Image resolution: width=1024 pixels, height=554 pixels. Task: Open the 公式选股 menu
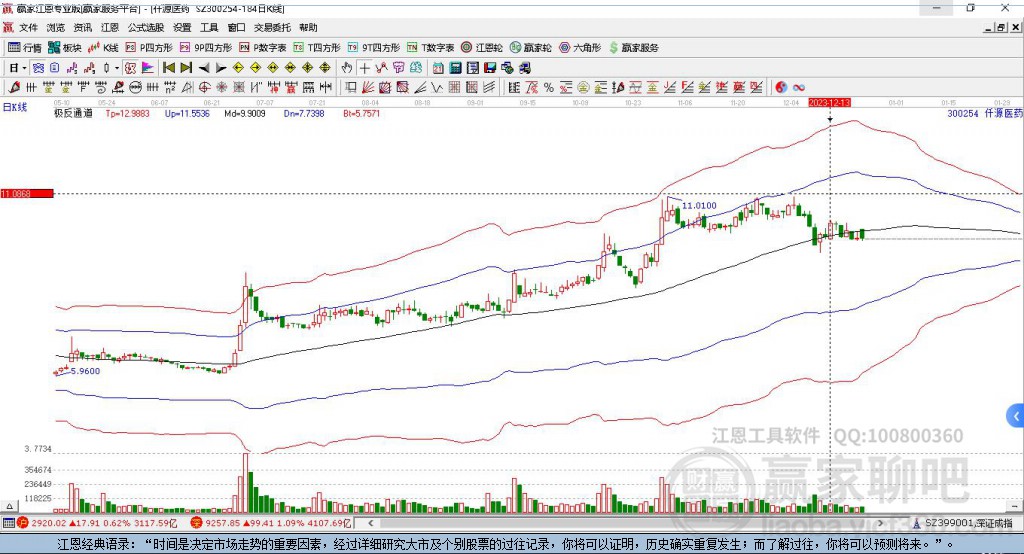click(146, 27)
